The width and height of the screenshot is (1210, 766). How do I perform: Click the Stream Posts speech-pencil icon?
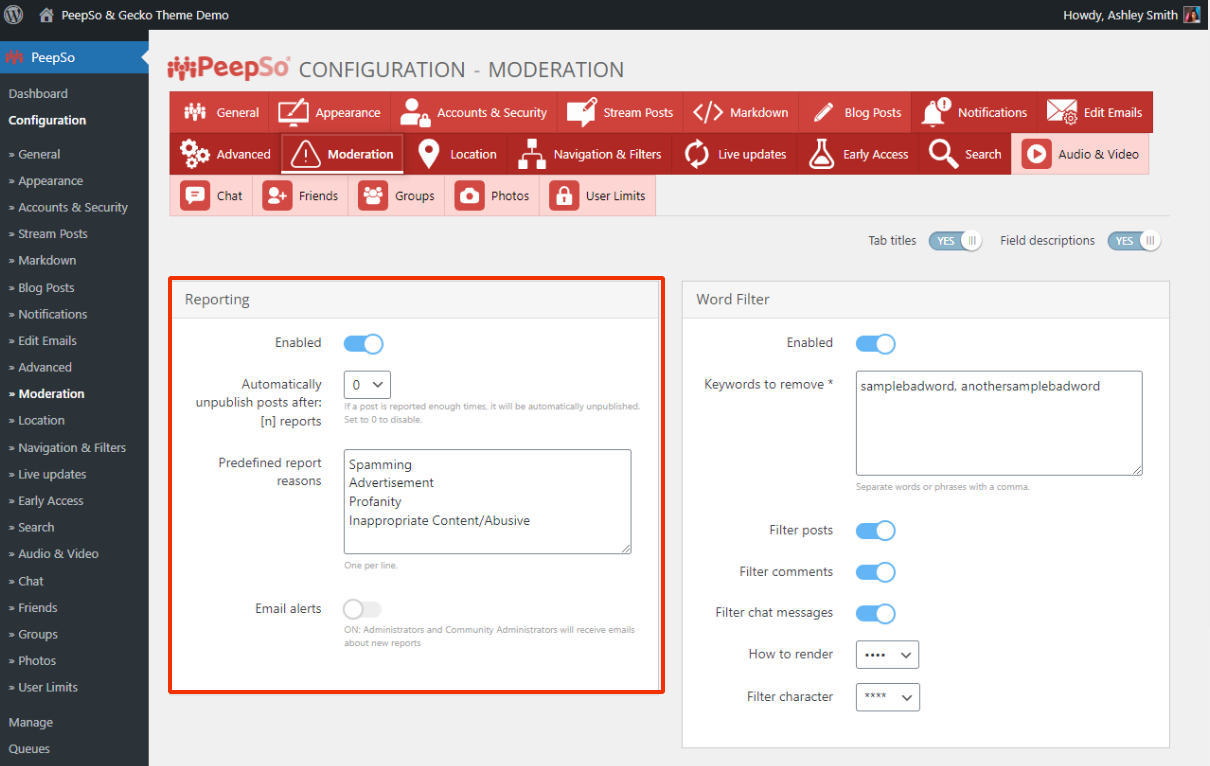pos(581,112)
